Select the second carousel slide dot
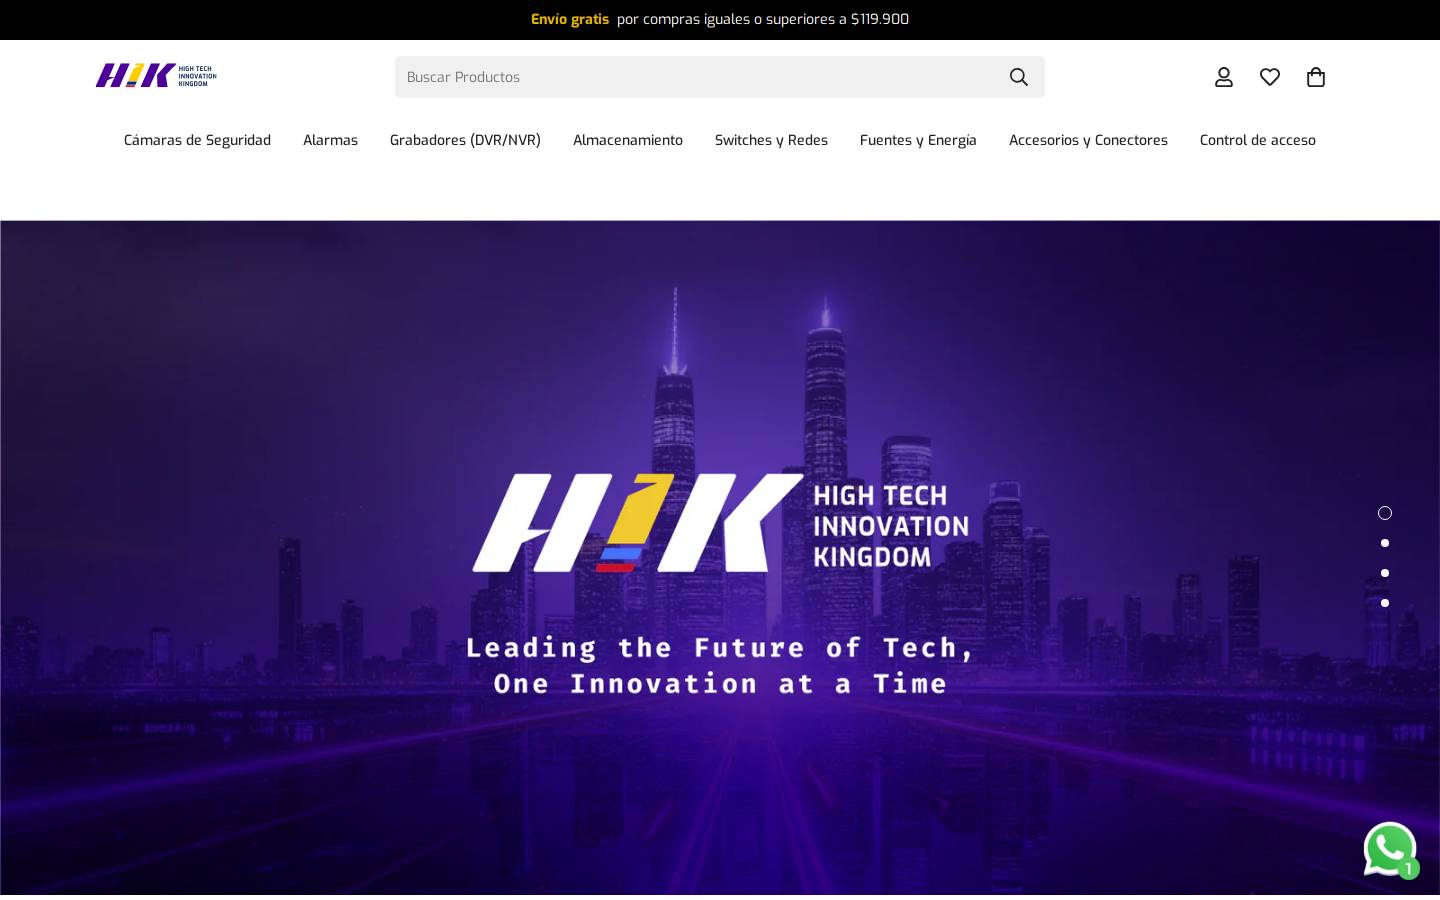 click(x=1385, y=543)
